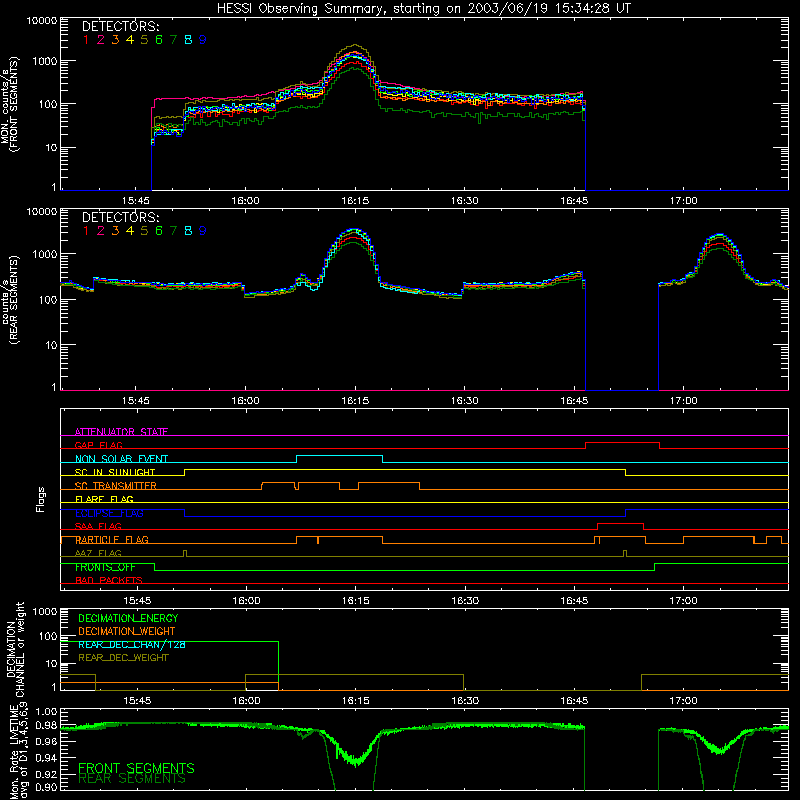Select cyan detector 8 in rear segments legend
This screenshot has width=800, height=800.
tap(188, 231)
